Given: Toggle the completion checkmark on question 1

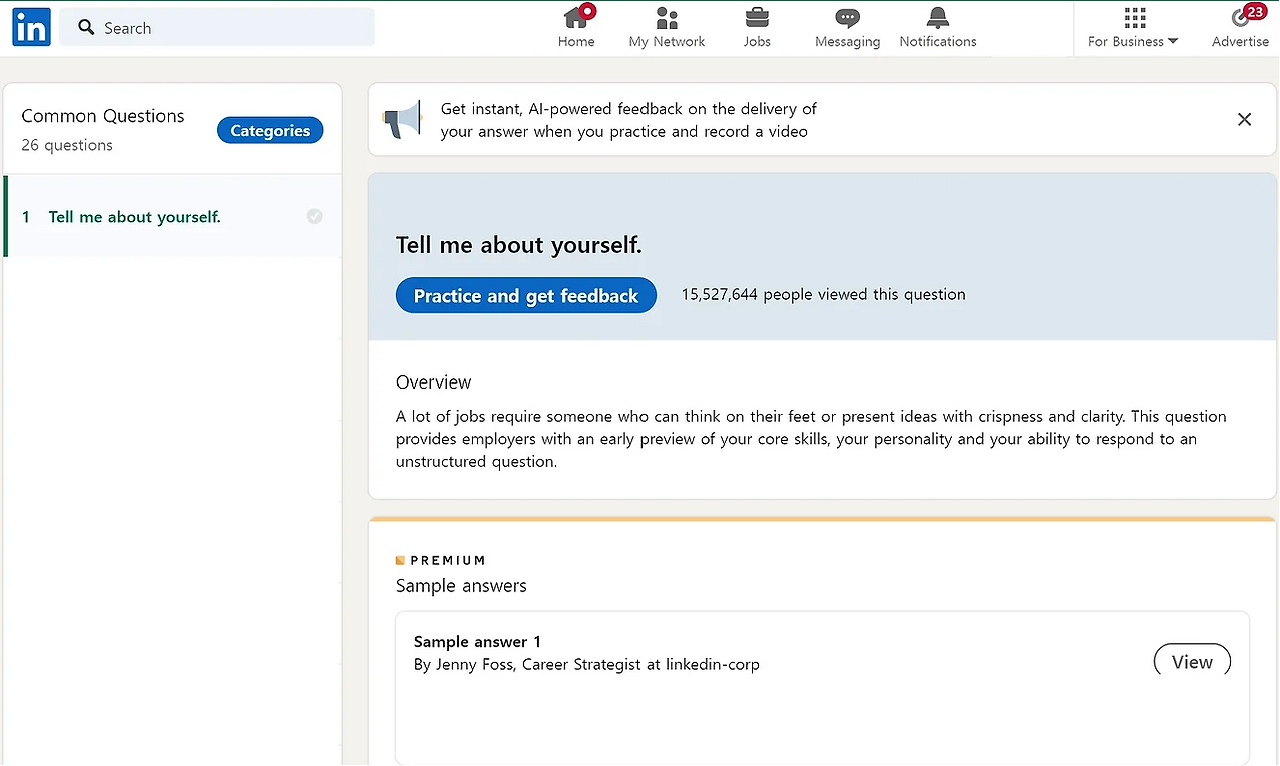Looking at the screenshot, I should [314, 216].
